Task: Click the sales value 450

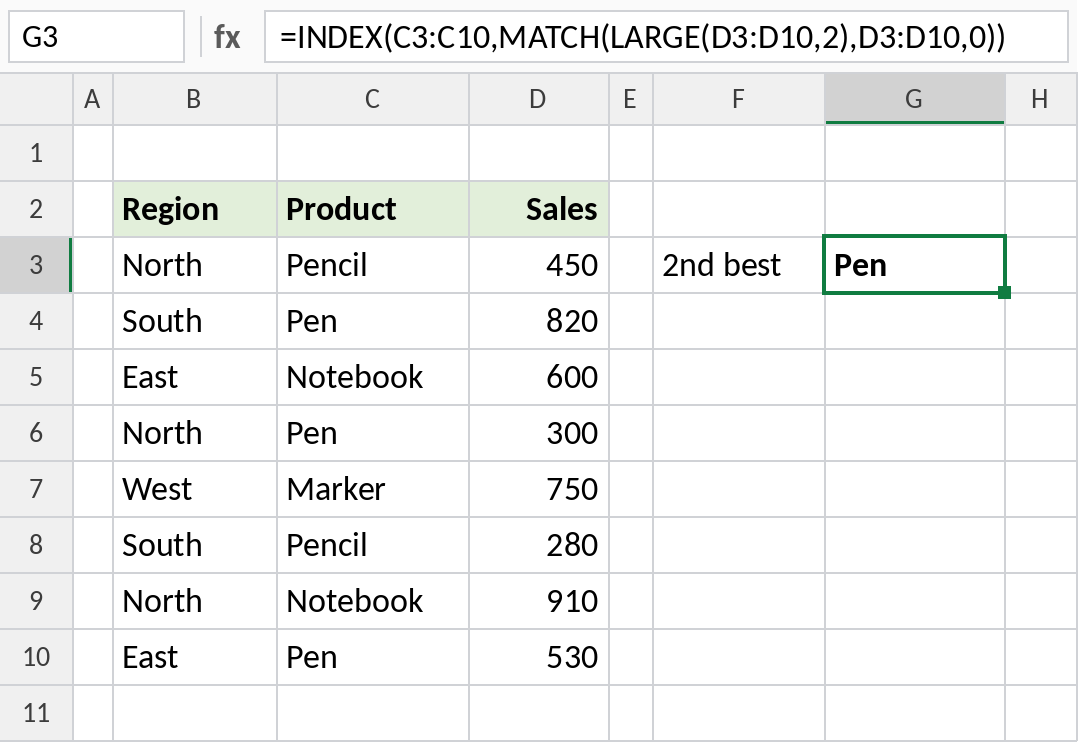Action: [538, 265]
